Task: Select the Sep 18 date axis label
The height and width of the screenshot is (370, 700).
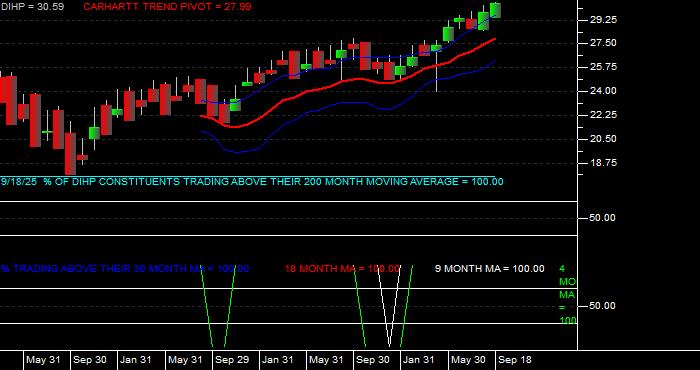Action: [515, 360]
